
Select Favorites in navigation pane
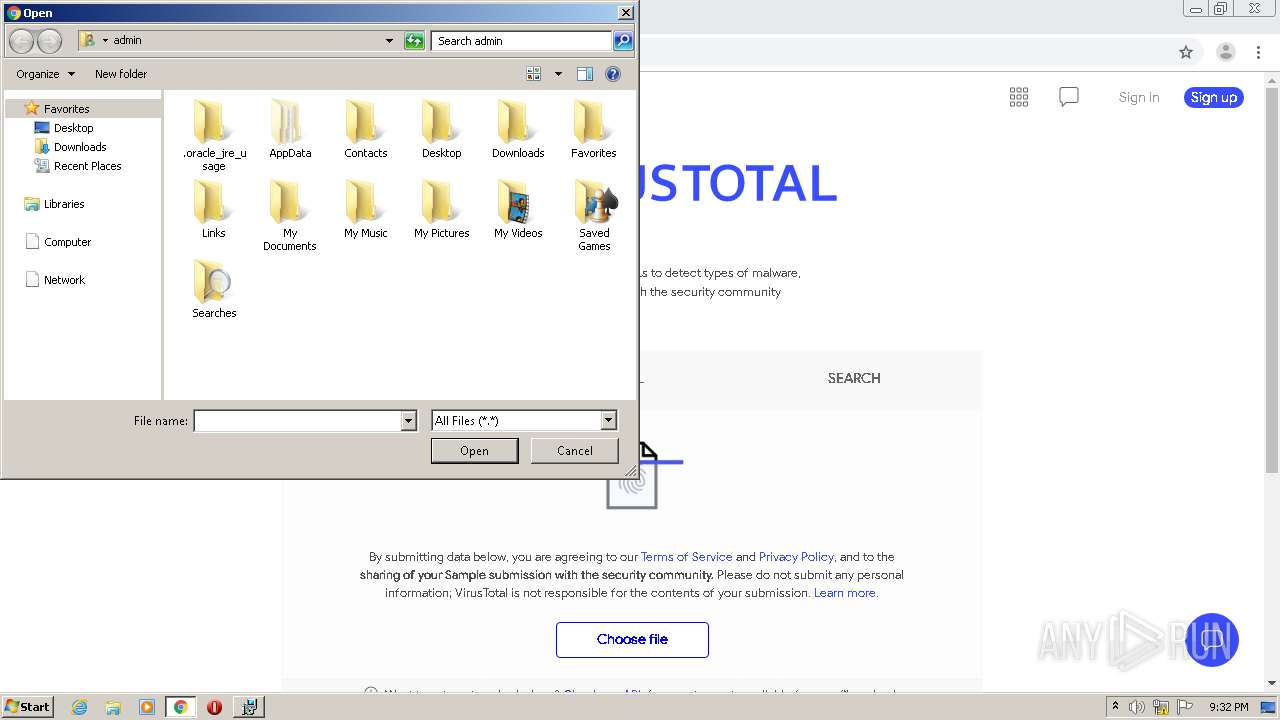tap(67, 109)
